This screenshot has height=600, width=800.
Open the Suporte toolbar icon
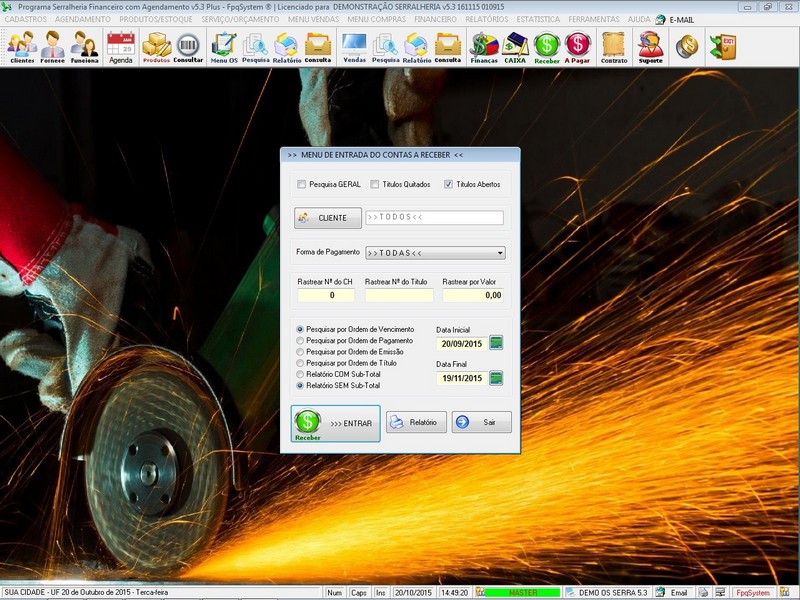(651, 46)
